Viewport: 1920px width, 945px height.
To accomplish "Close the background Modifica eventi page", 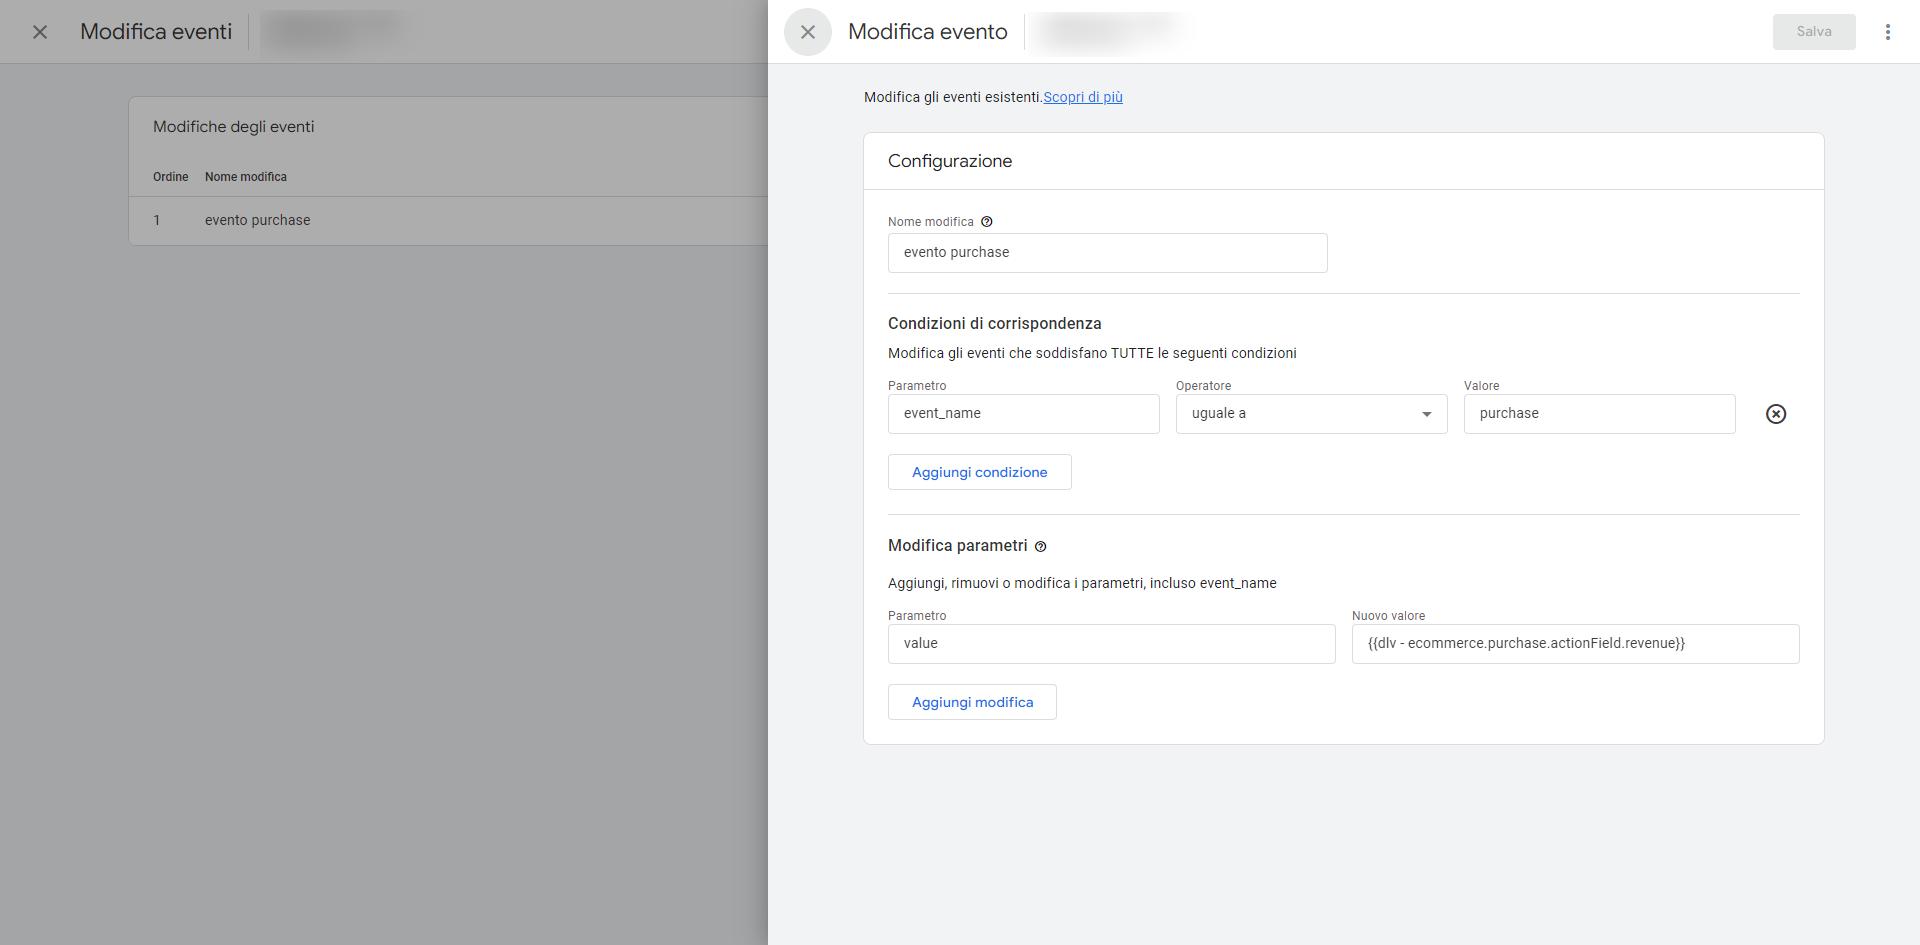I will 40,32.
